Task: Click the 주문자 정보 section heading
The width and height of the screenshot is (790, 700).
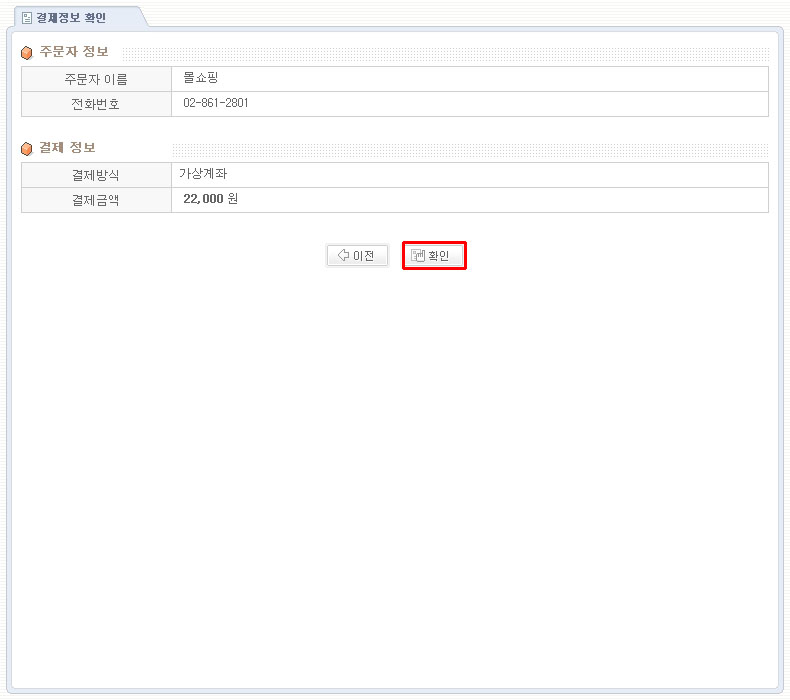Action: (74, 51)
